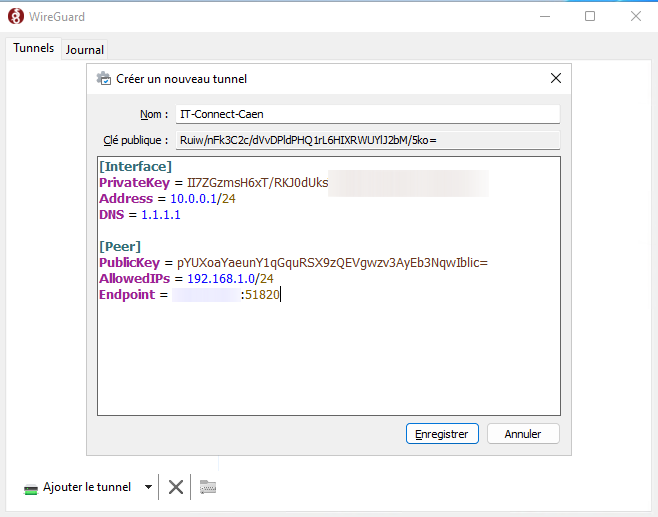658x517 pixels.
Task: Maximize the WireGuard window
Action: (x=590, y=16)
